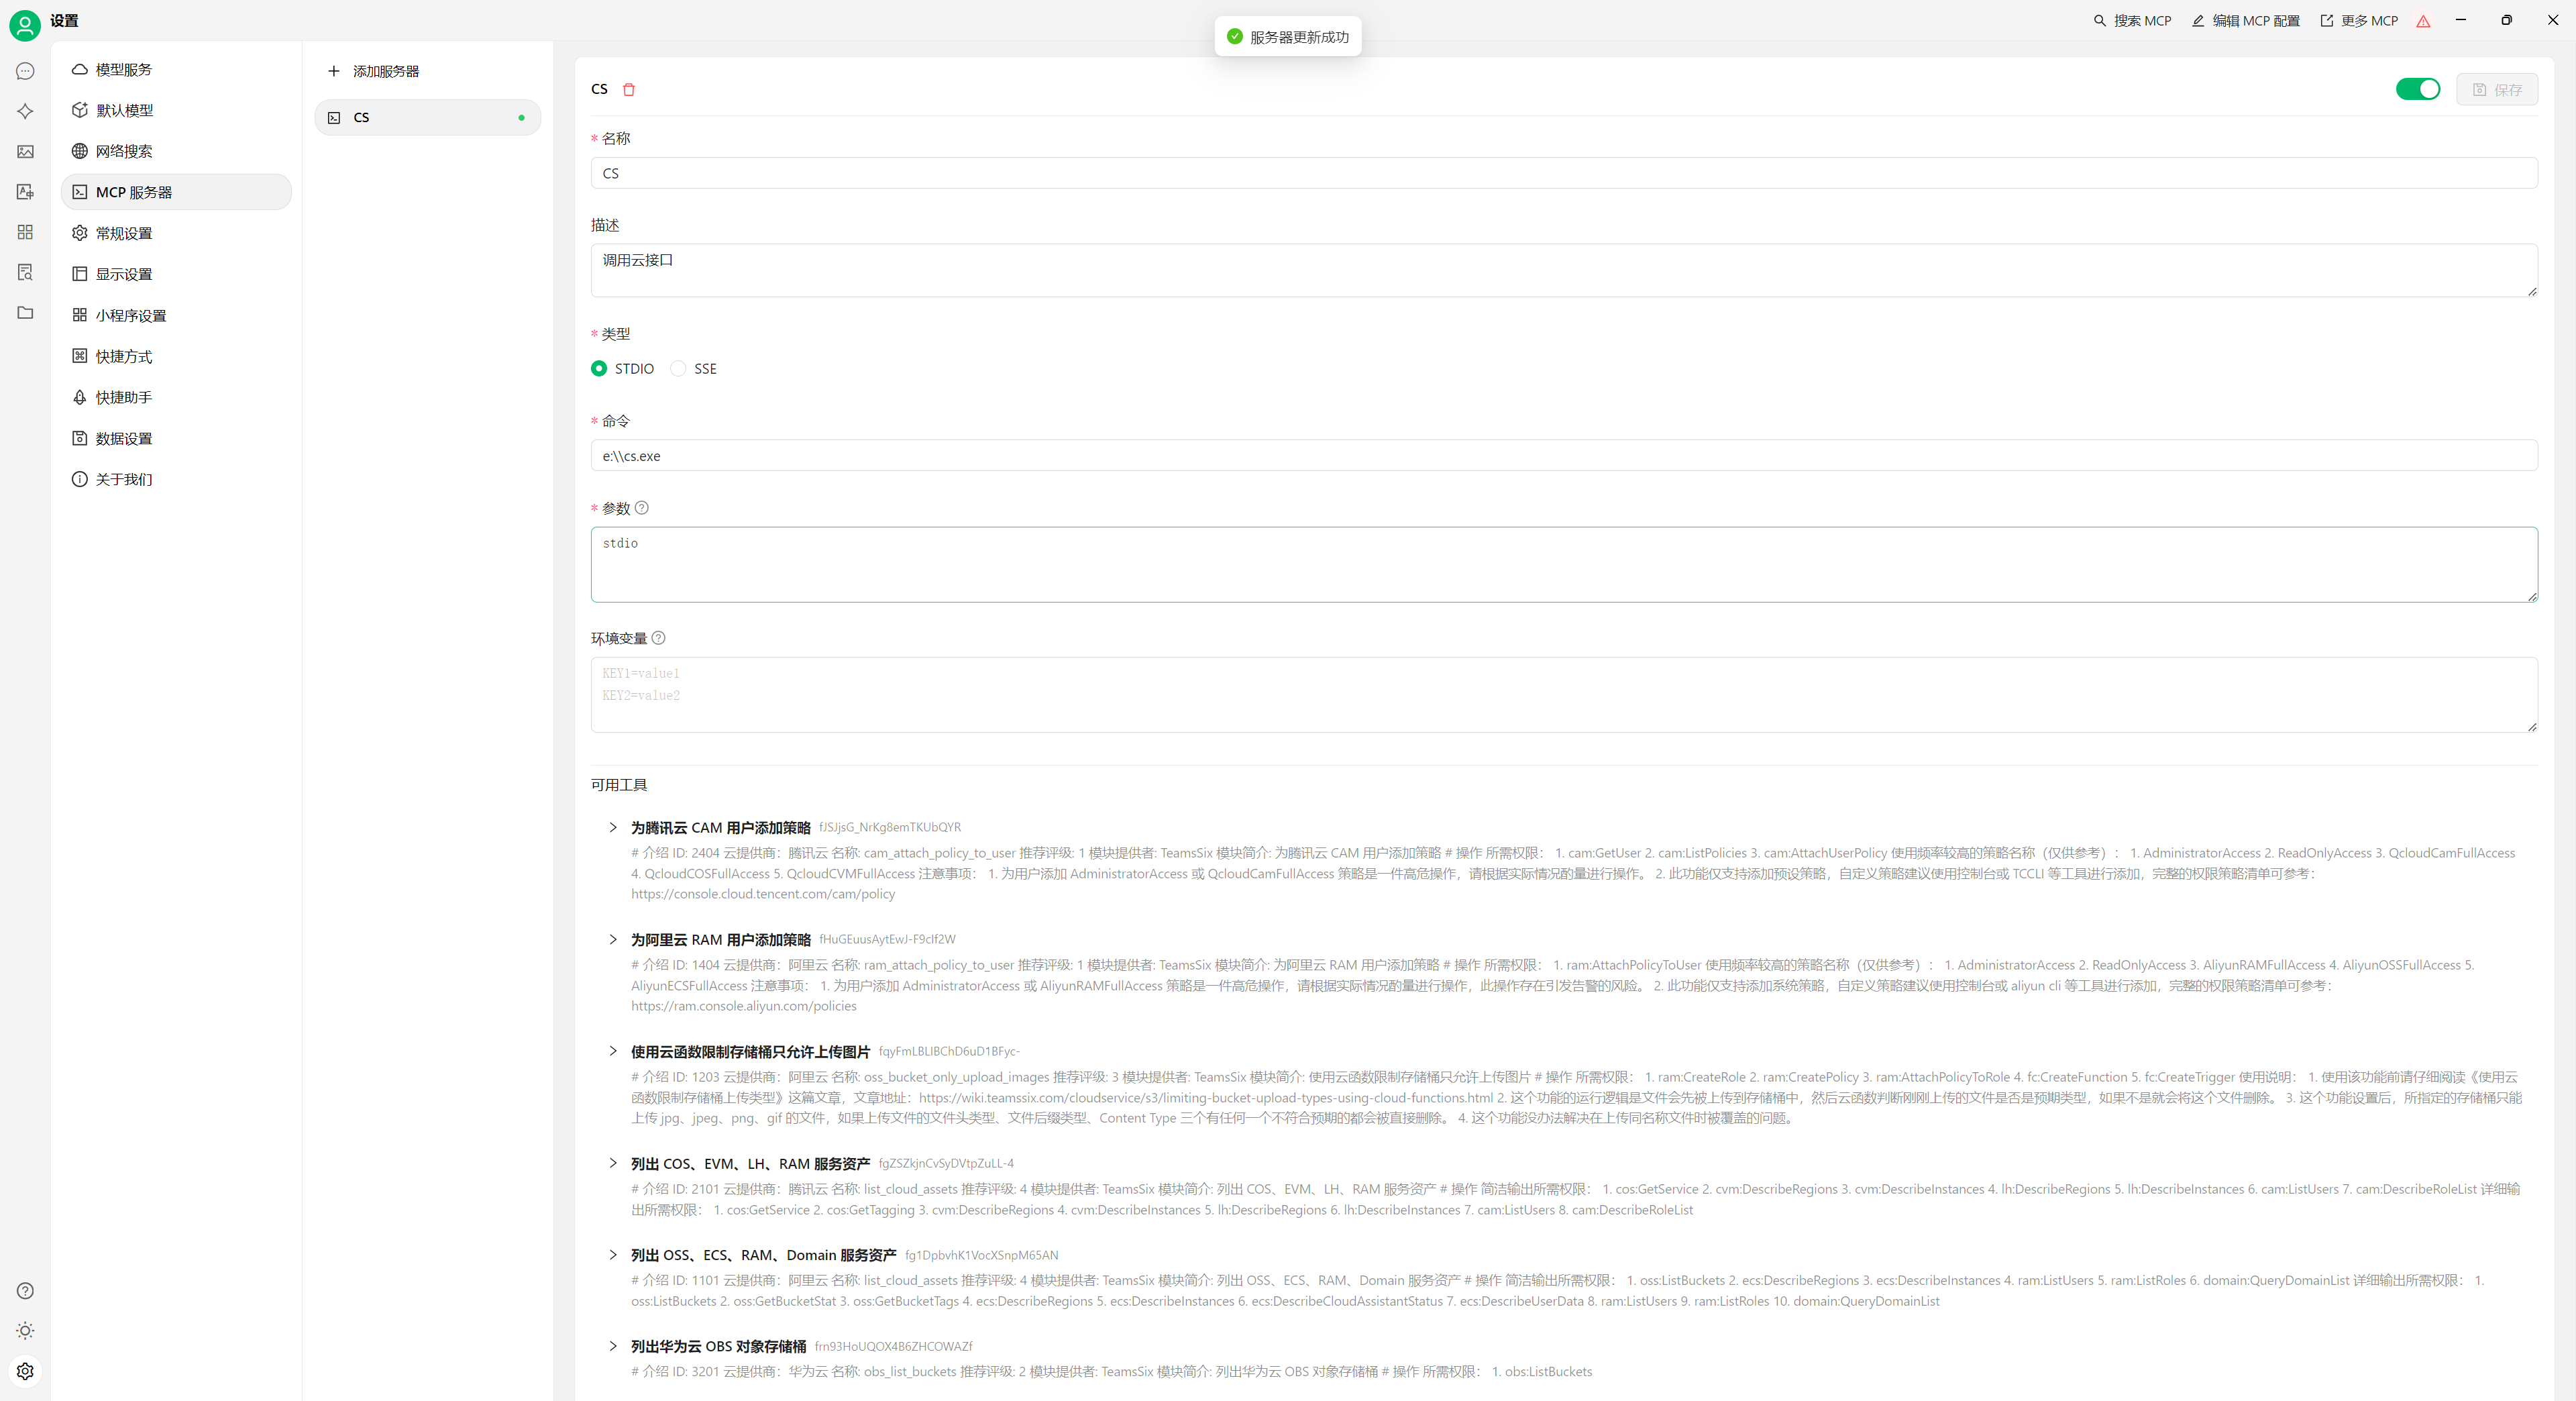Click the red delete server trash icon
The width and height of the screenshot is (2576, 1401).
[x=629, y=89]
